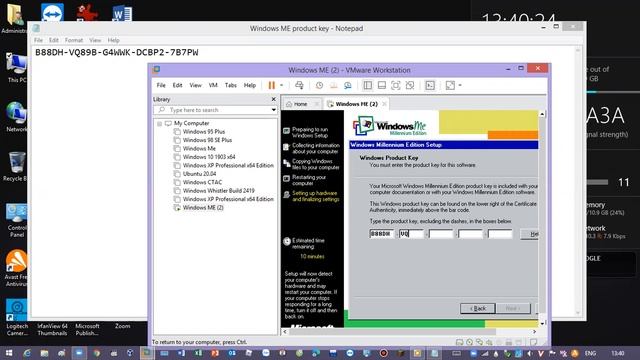The height and width of the screenshot is (360, 640).
Task: Click the Back button in Windows ME setup
Action: (x=478, y=308)
